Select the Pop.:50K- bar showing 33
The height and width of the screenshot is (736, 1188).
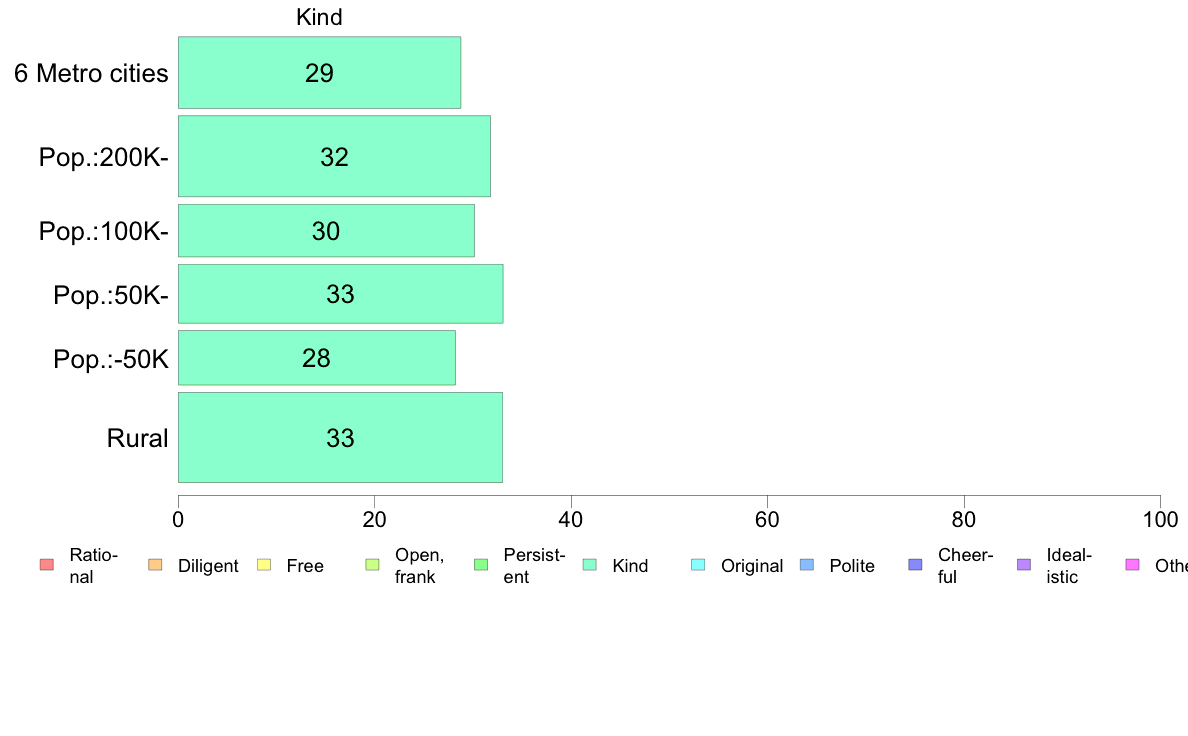[x=340, y=294]
